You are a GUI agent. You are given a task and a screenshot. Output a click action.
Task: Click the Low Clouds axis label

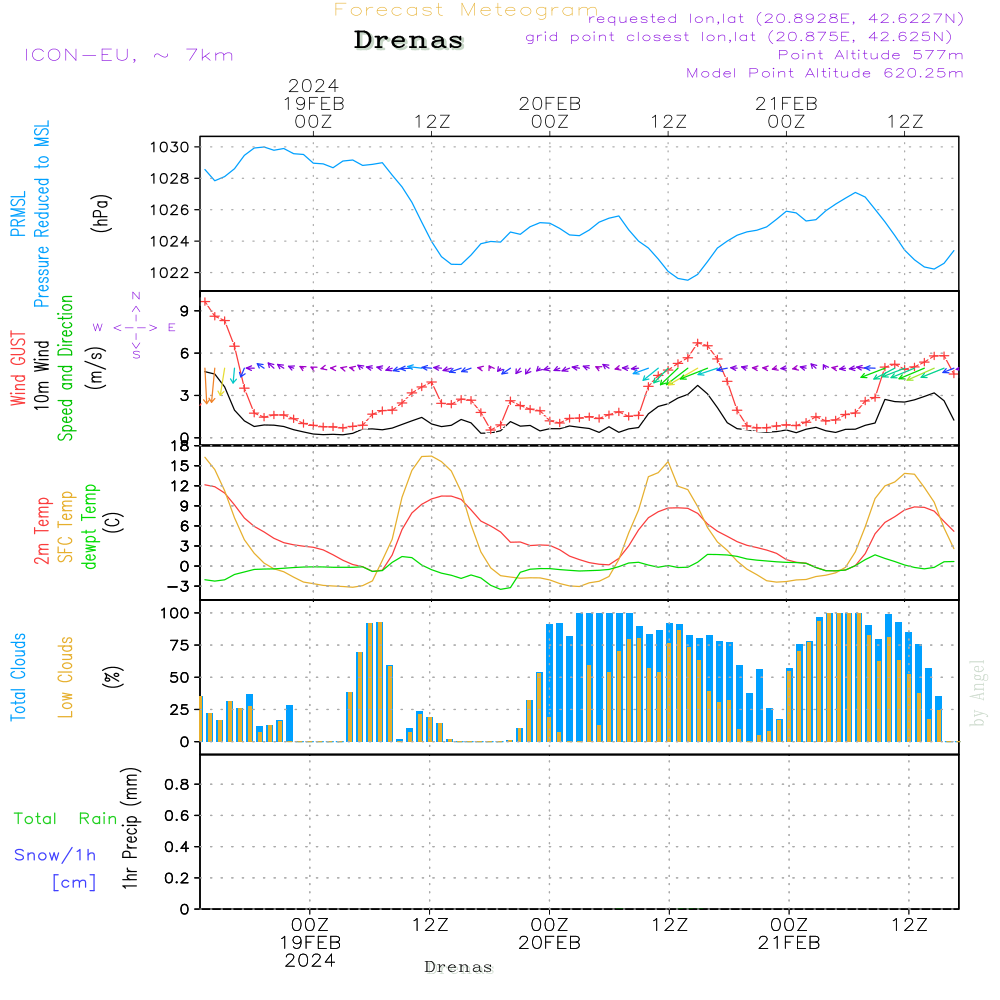(66, 677)
